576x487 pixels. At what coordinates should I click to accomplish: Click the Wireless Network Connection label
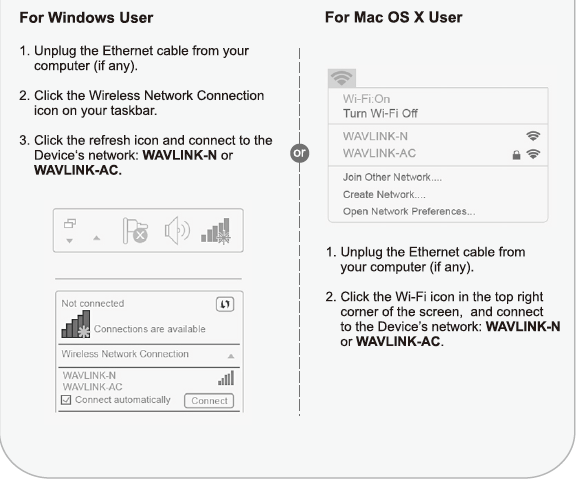125,354
